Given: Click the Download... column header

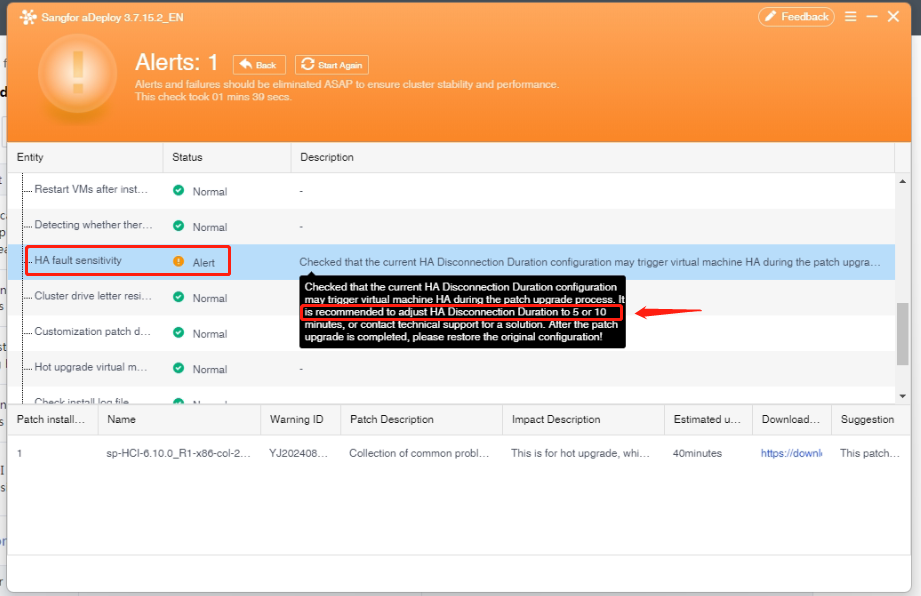Looking at the screenshot, I should point(791,419).
